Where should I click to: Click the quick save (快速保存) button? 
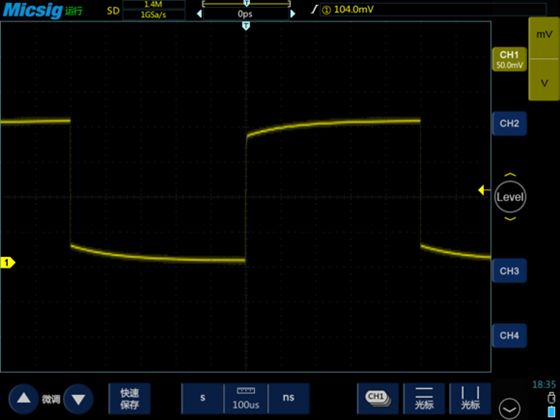129,399
